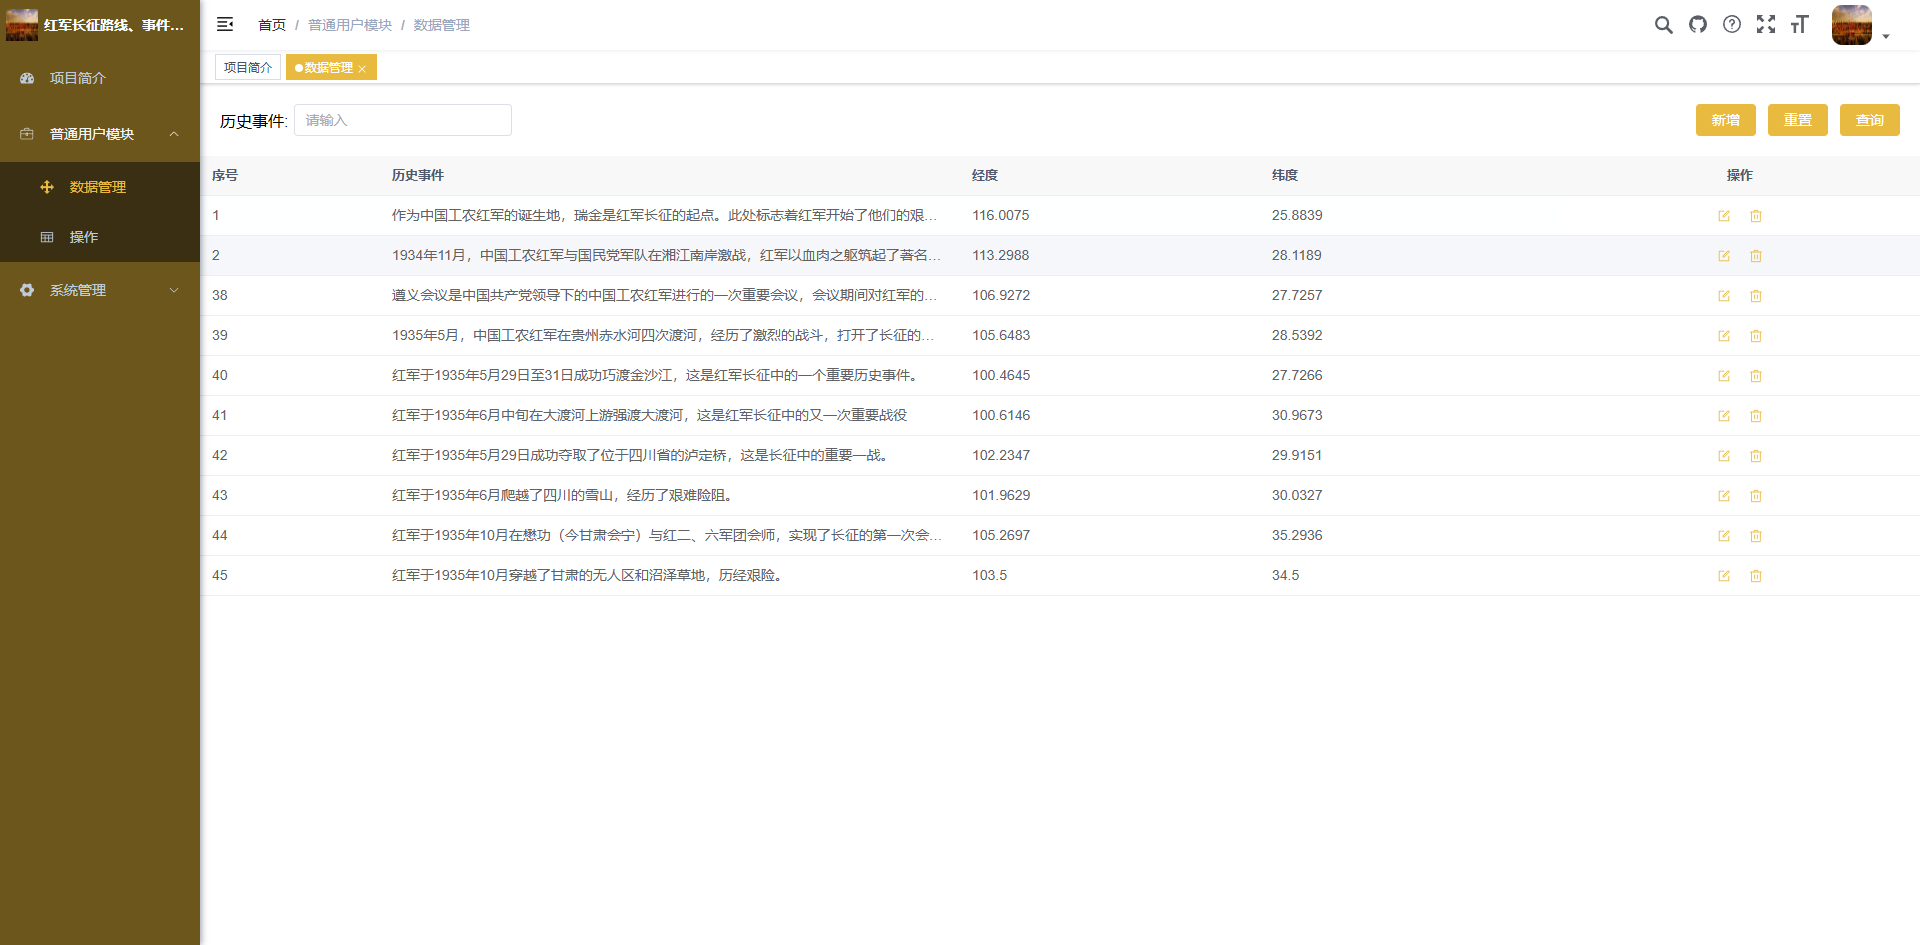Image resolution: width=1920 pixels, height=945 pixels.
Task: Click the 重置 button
Action: [1797, 120]
